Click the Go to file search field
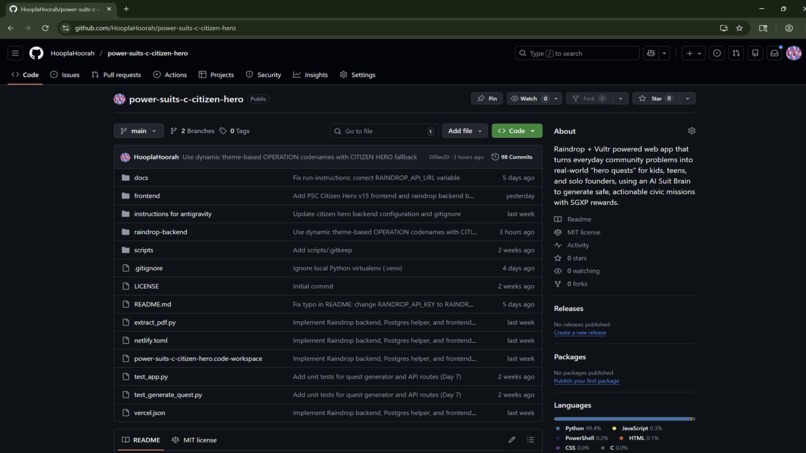Screen dimensions: 806x453 click(x=384, y=131)
